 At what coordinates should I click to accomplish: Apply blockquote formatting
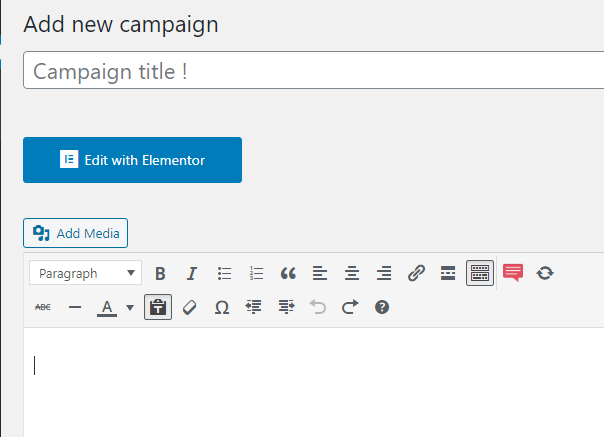coord(288,273)
